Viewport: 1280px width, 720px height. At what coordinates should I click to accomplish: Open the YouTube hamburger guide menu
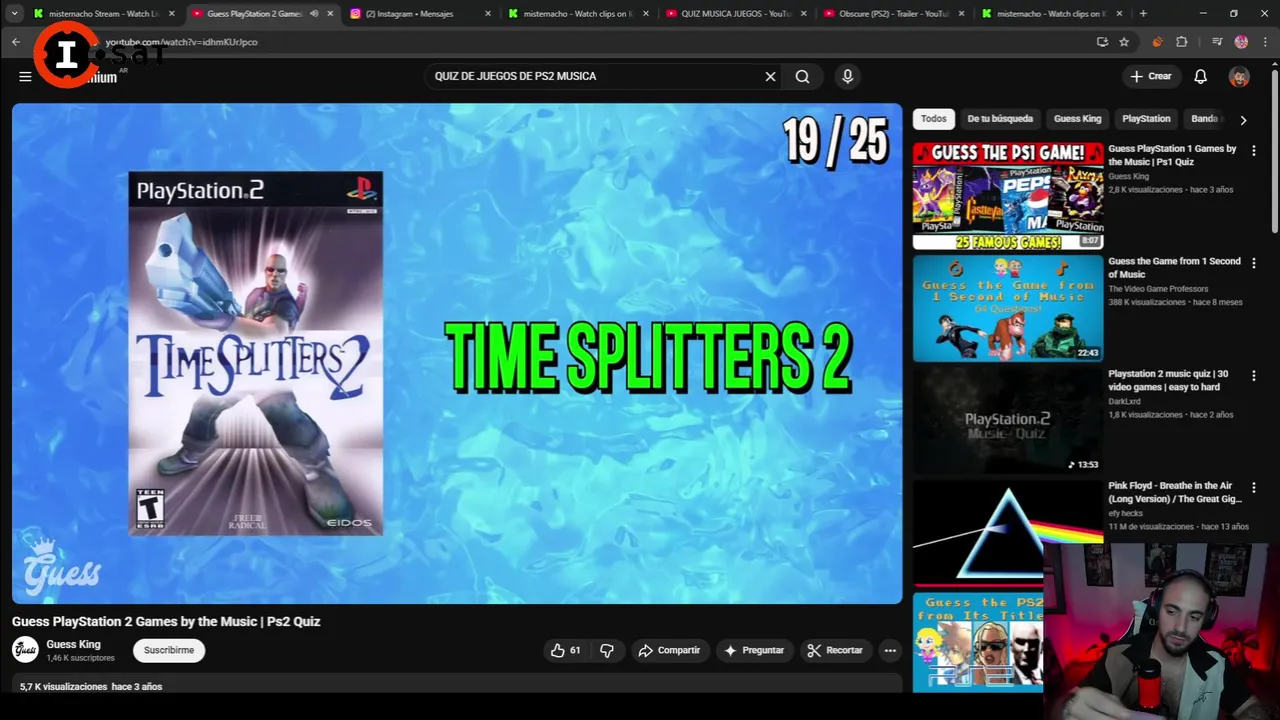[x=25, y=76]
